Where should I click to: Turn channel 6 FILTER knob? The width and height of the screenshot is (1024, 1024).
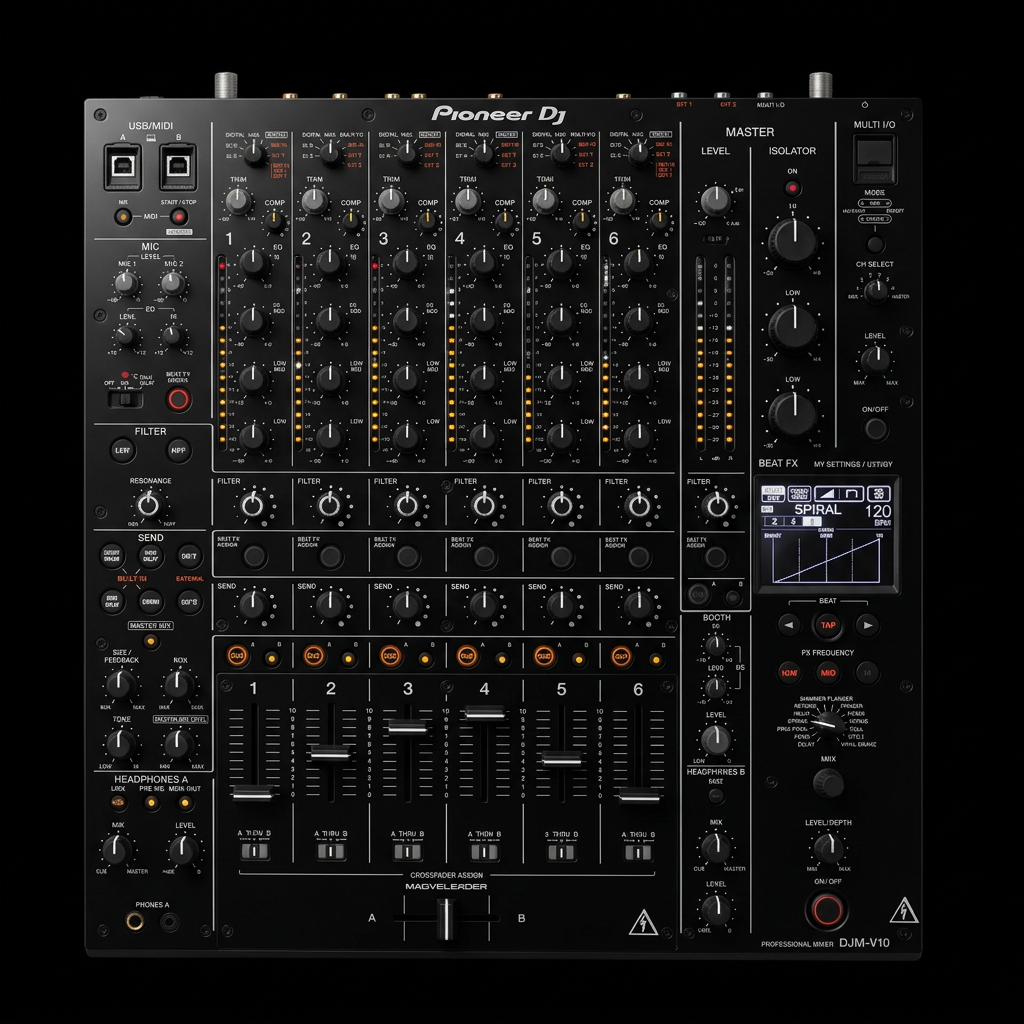[638, 505]
